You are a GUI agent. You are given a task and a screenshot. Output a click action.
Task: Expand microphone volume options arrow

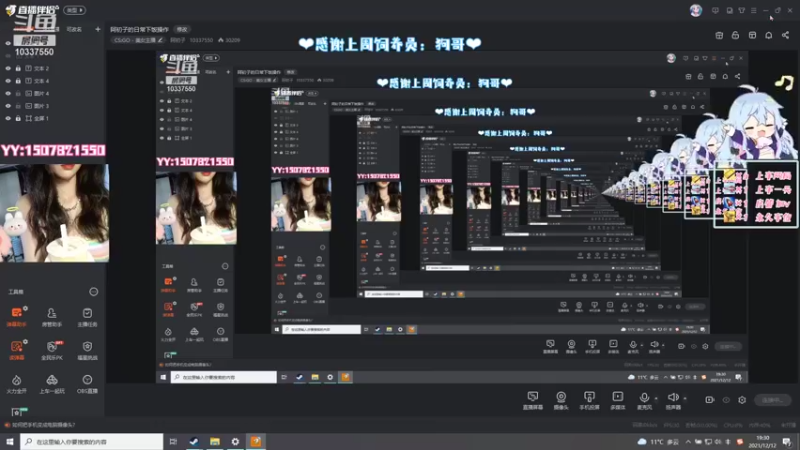click(x=656, y=398)
